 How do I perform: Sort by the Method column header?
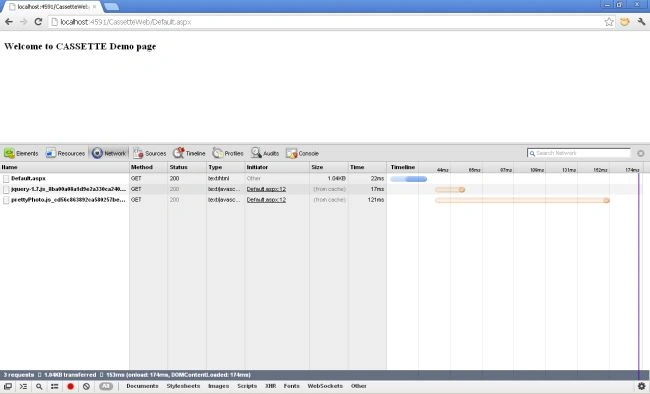pyautogui.click(x=148, y=167)
